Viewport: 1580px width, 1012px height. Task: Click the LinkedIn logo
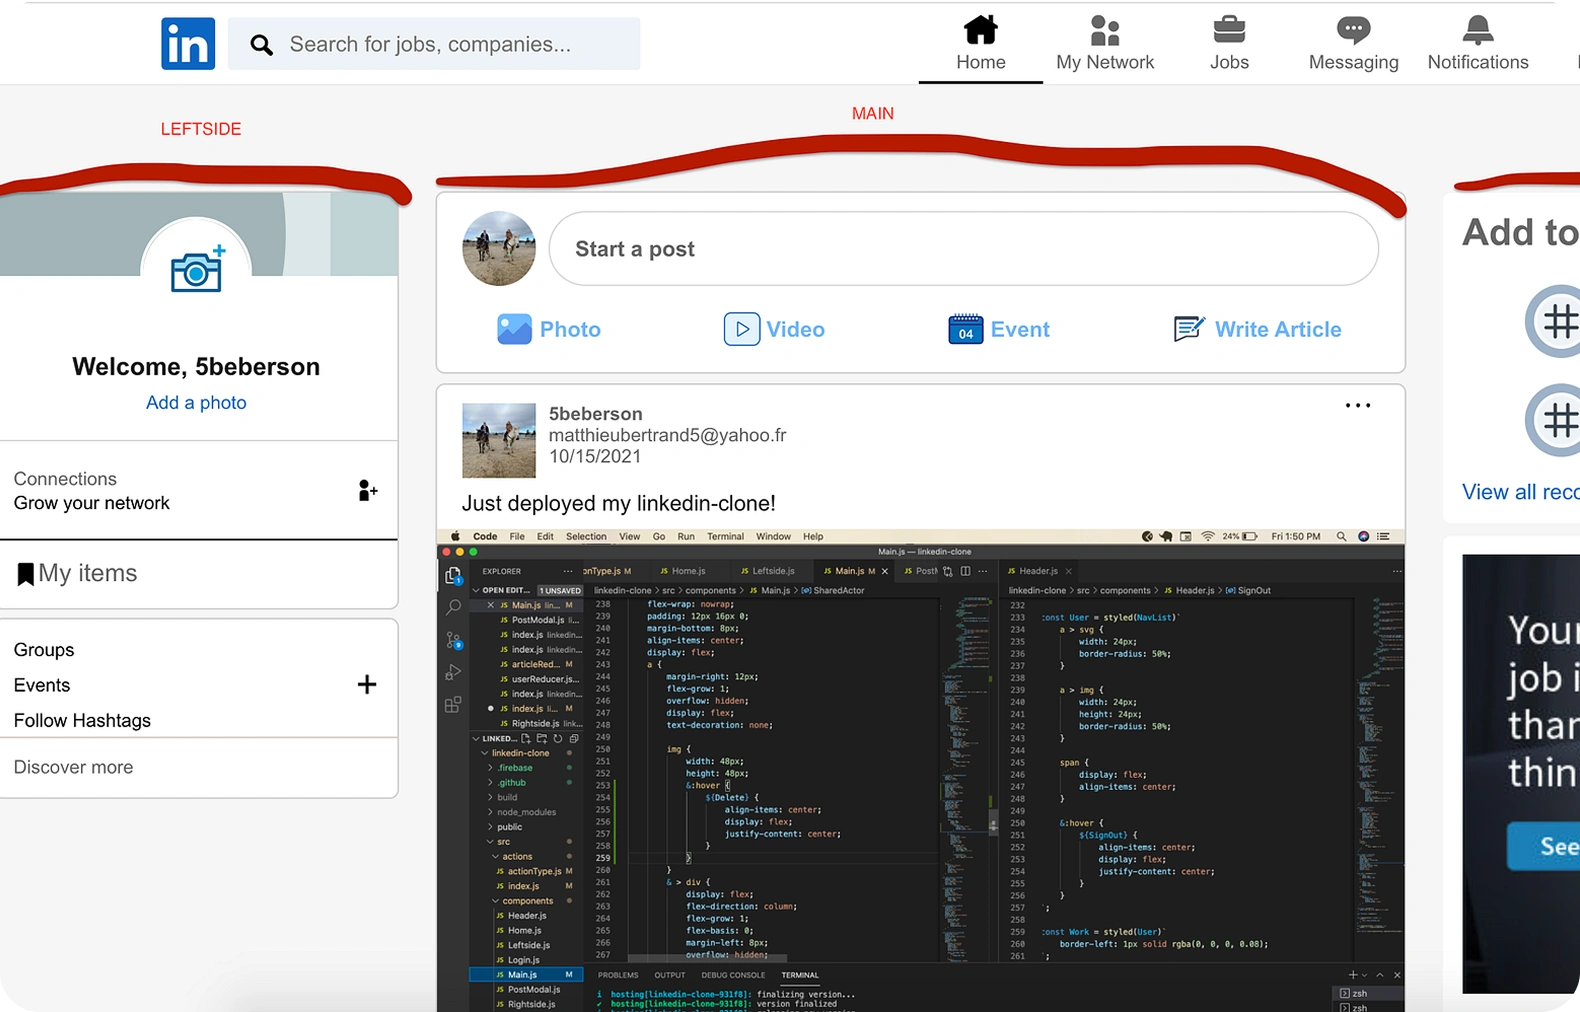pos(188,44)
